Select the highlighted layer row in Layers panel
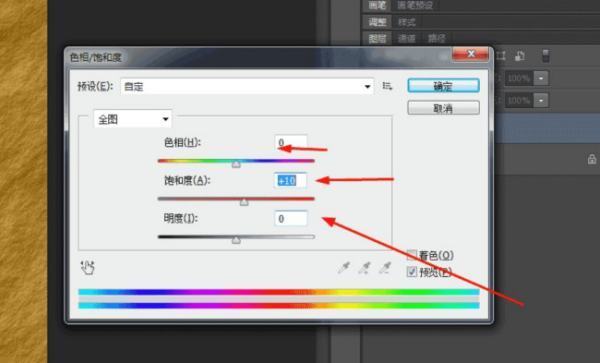Viewport: 600px width, 363px height. [546, 128]
